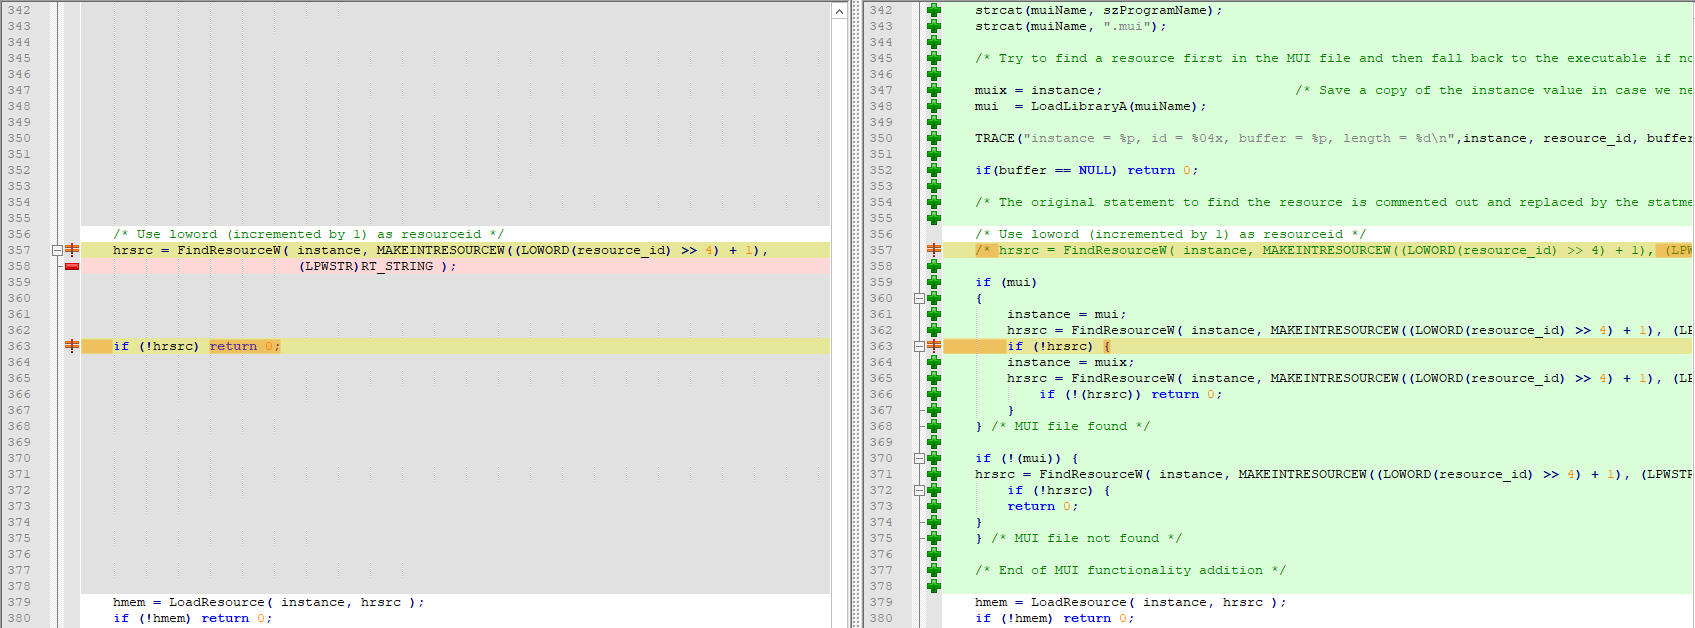Image resolution: width=1695 pixels, height=628 pixels.
Task: Click the green added marker on right line 352
Action: [934, 170]
